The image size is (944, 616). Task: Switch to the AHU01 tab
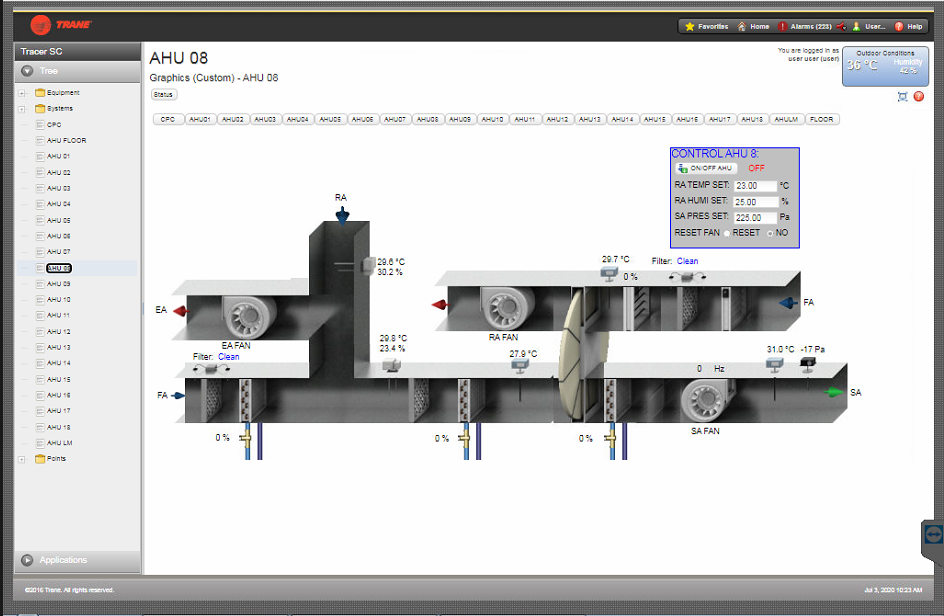pyautogui.click(x=200, y=119)
